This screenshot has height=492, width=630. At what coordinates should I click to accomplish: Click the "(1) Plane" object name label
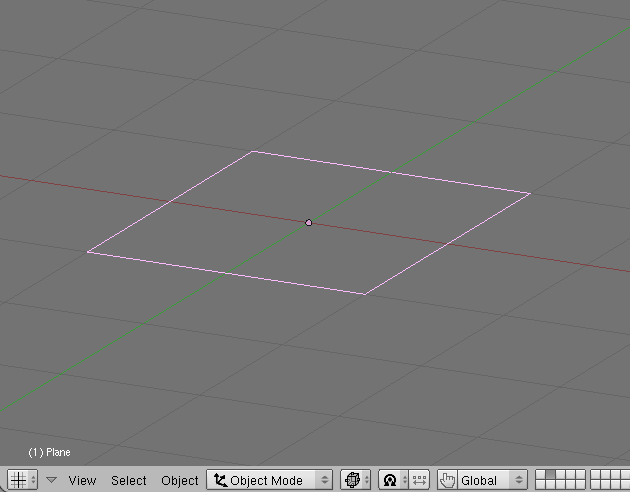(x=49, y=452)
